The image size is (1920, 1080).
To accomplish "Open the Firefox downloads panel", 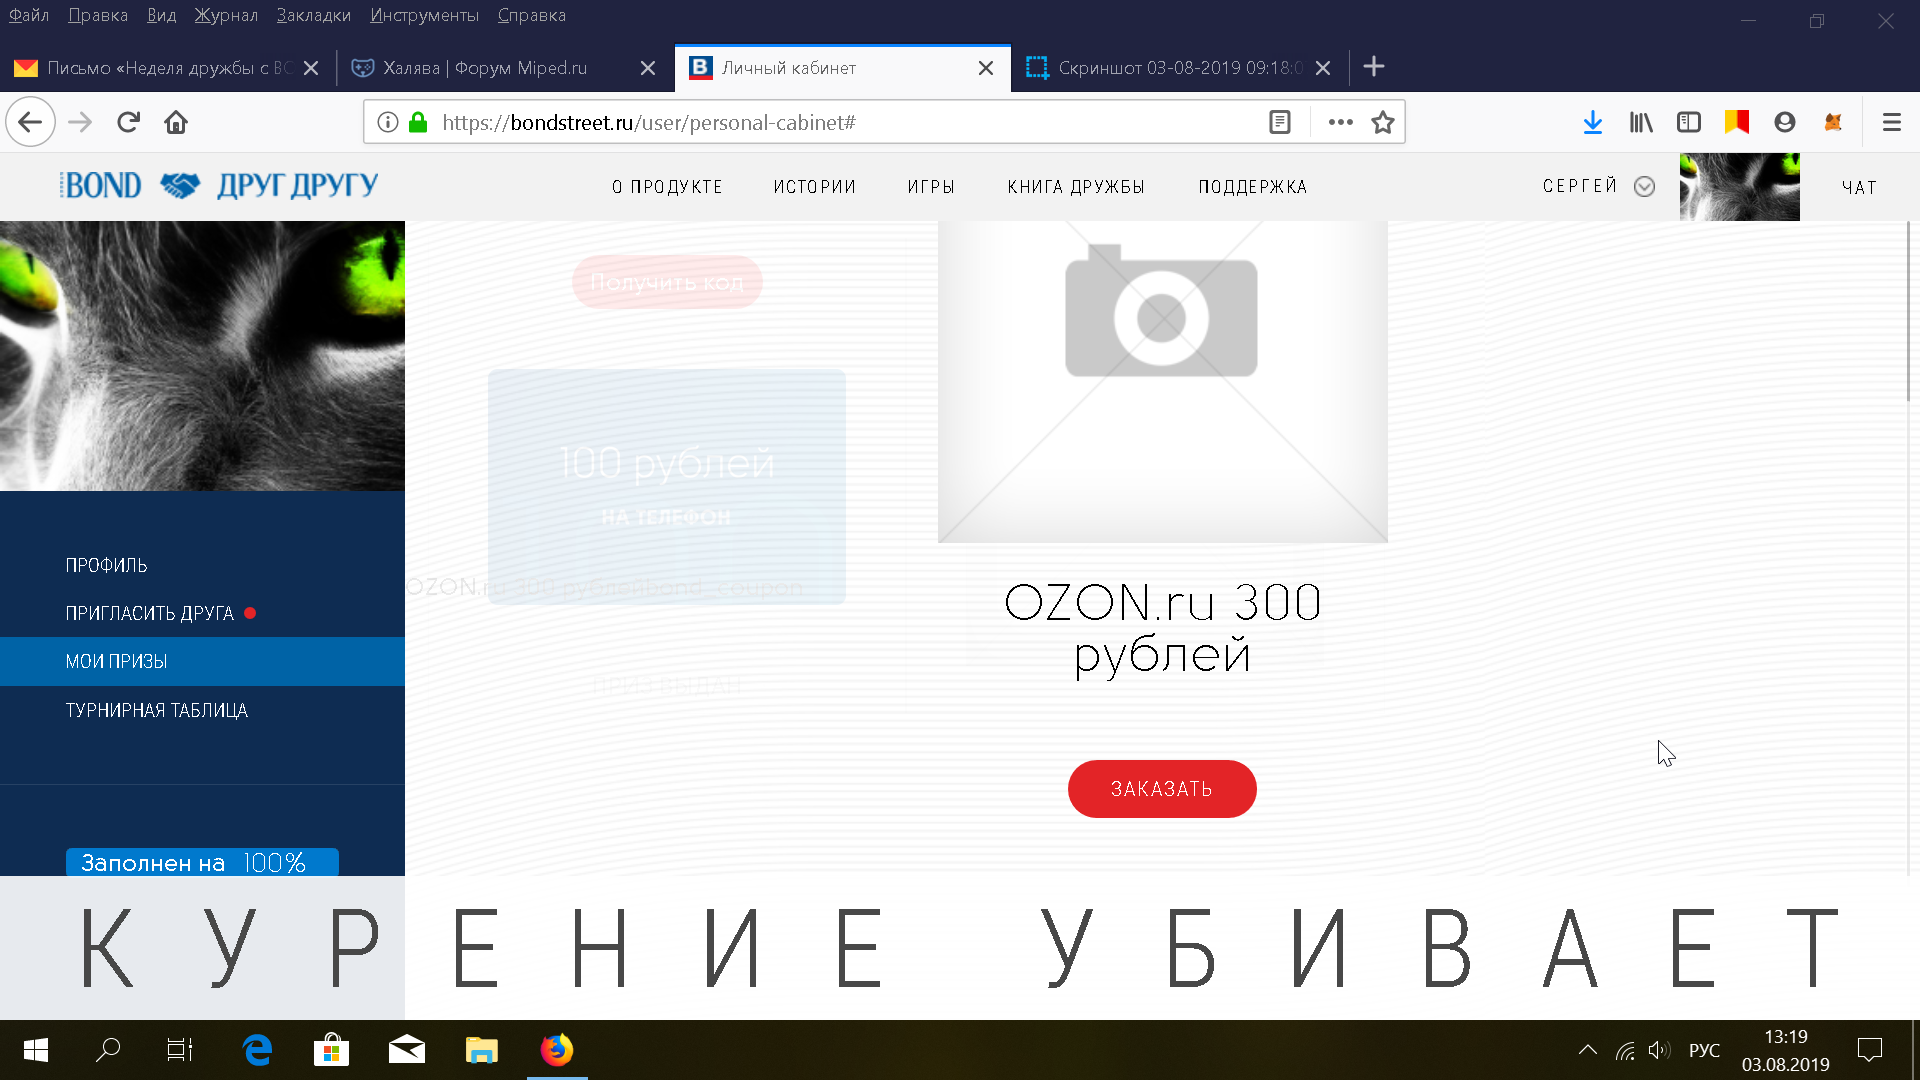I will click(1593, 122).
